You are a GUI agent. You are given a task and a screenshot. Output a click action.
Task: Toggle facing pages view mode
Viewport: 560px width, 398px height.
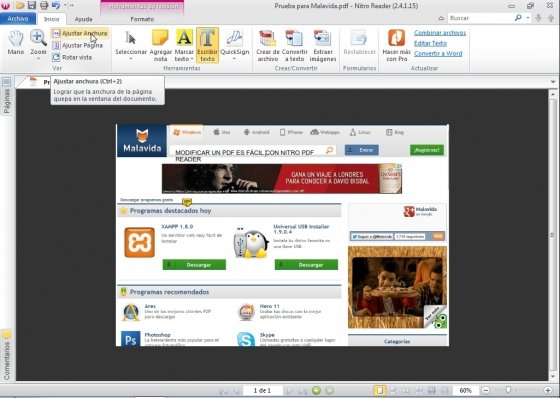coord(406,390)
